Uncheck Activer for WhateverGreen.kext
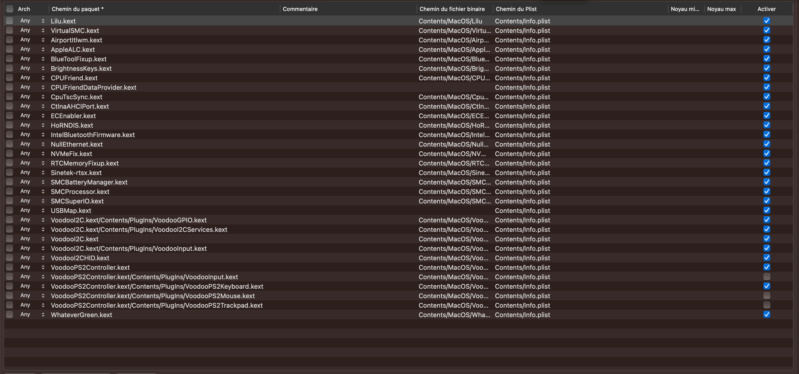Screen dimensions: 799x374 point(766,315)
